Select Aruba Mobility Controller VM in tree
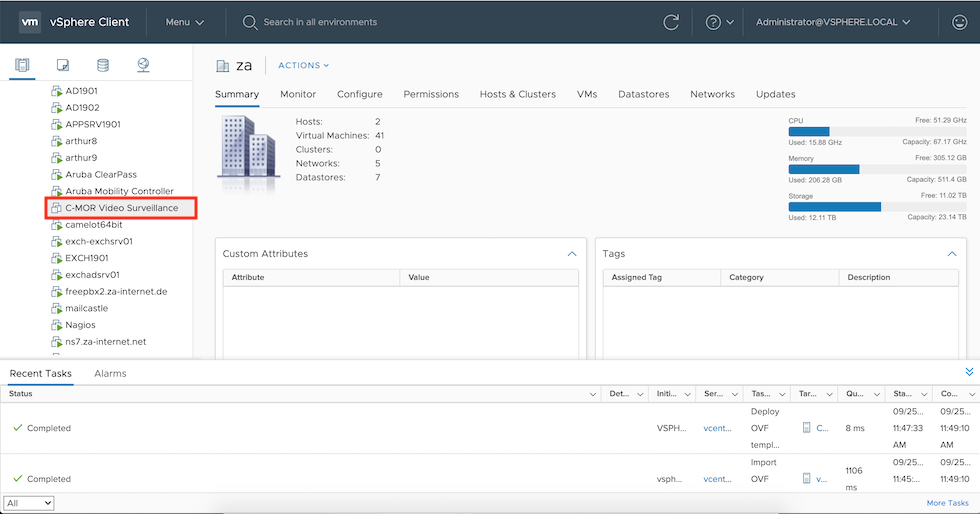Image resolution: width=980 pixels, height=514 pixels. click(x=119, y=191)
